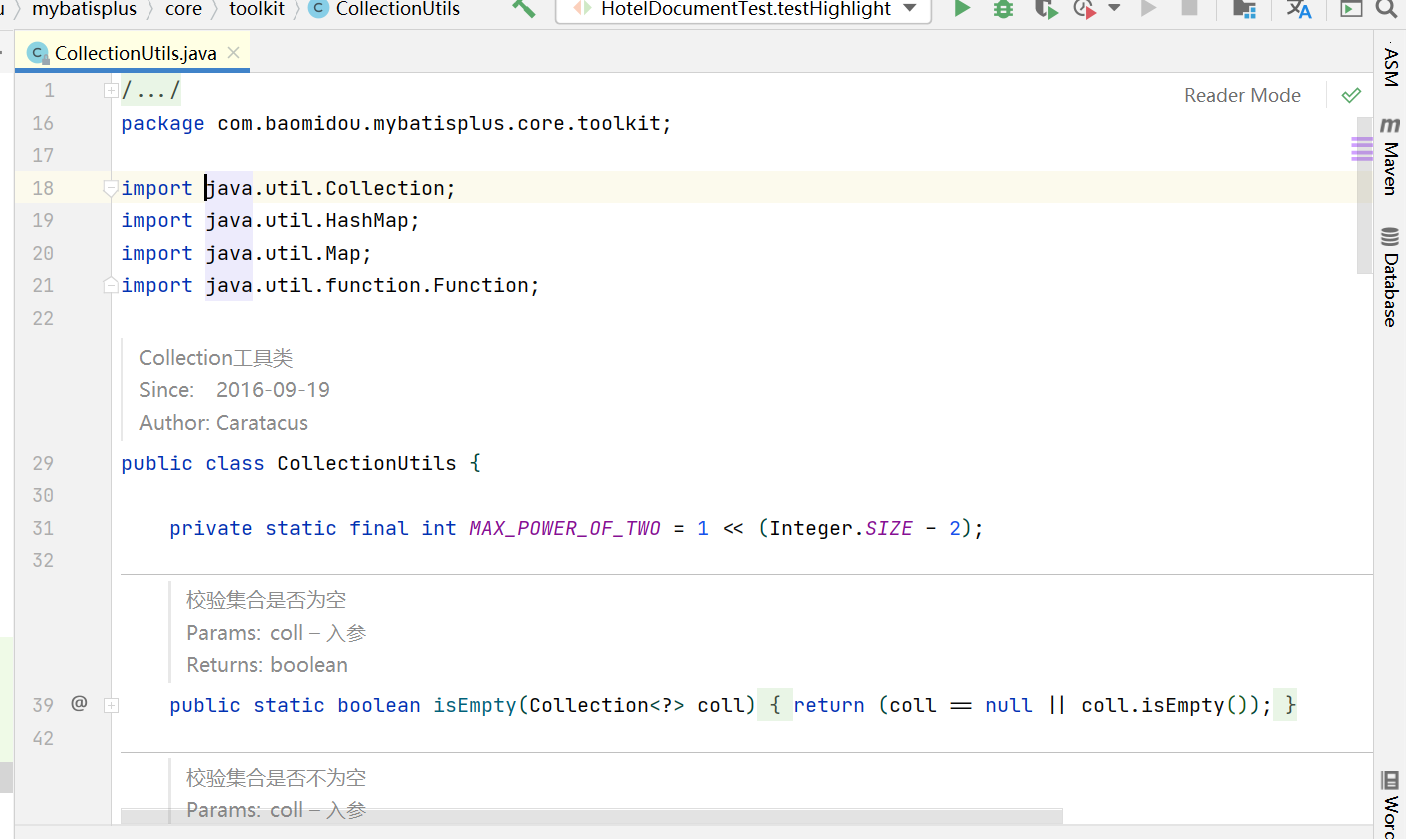Collapse the imports fold marker at line 18

110,188
